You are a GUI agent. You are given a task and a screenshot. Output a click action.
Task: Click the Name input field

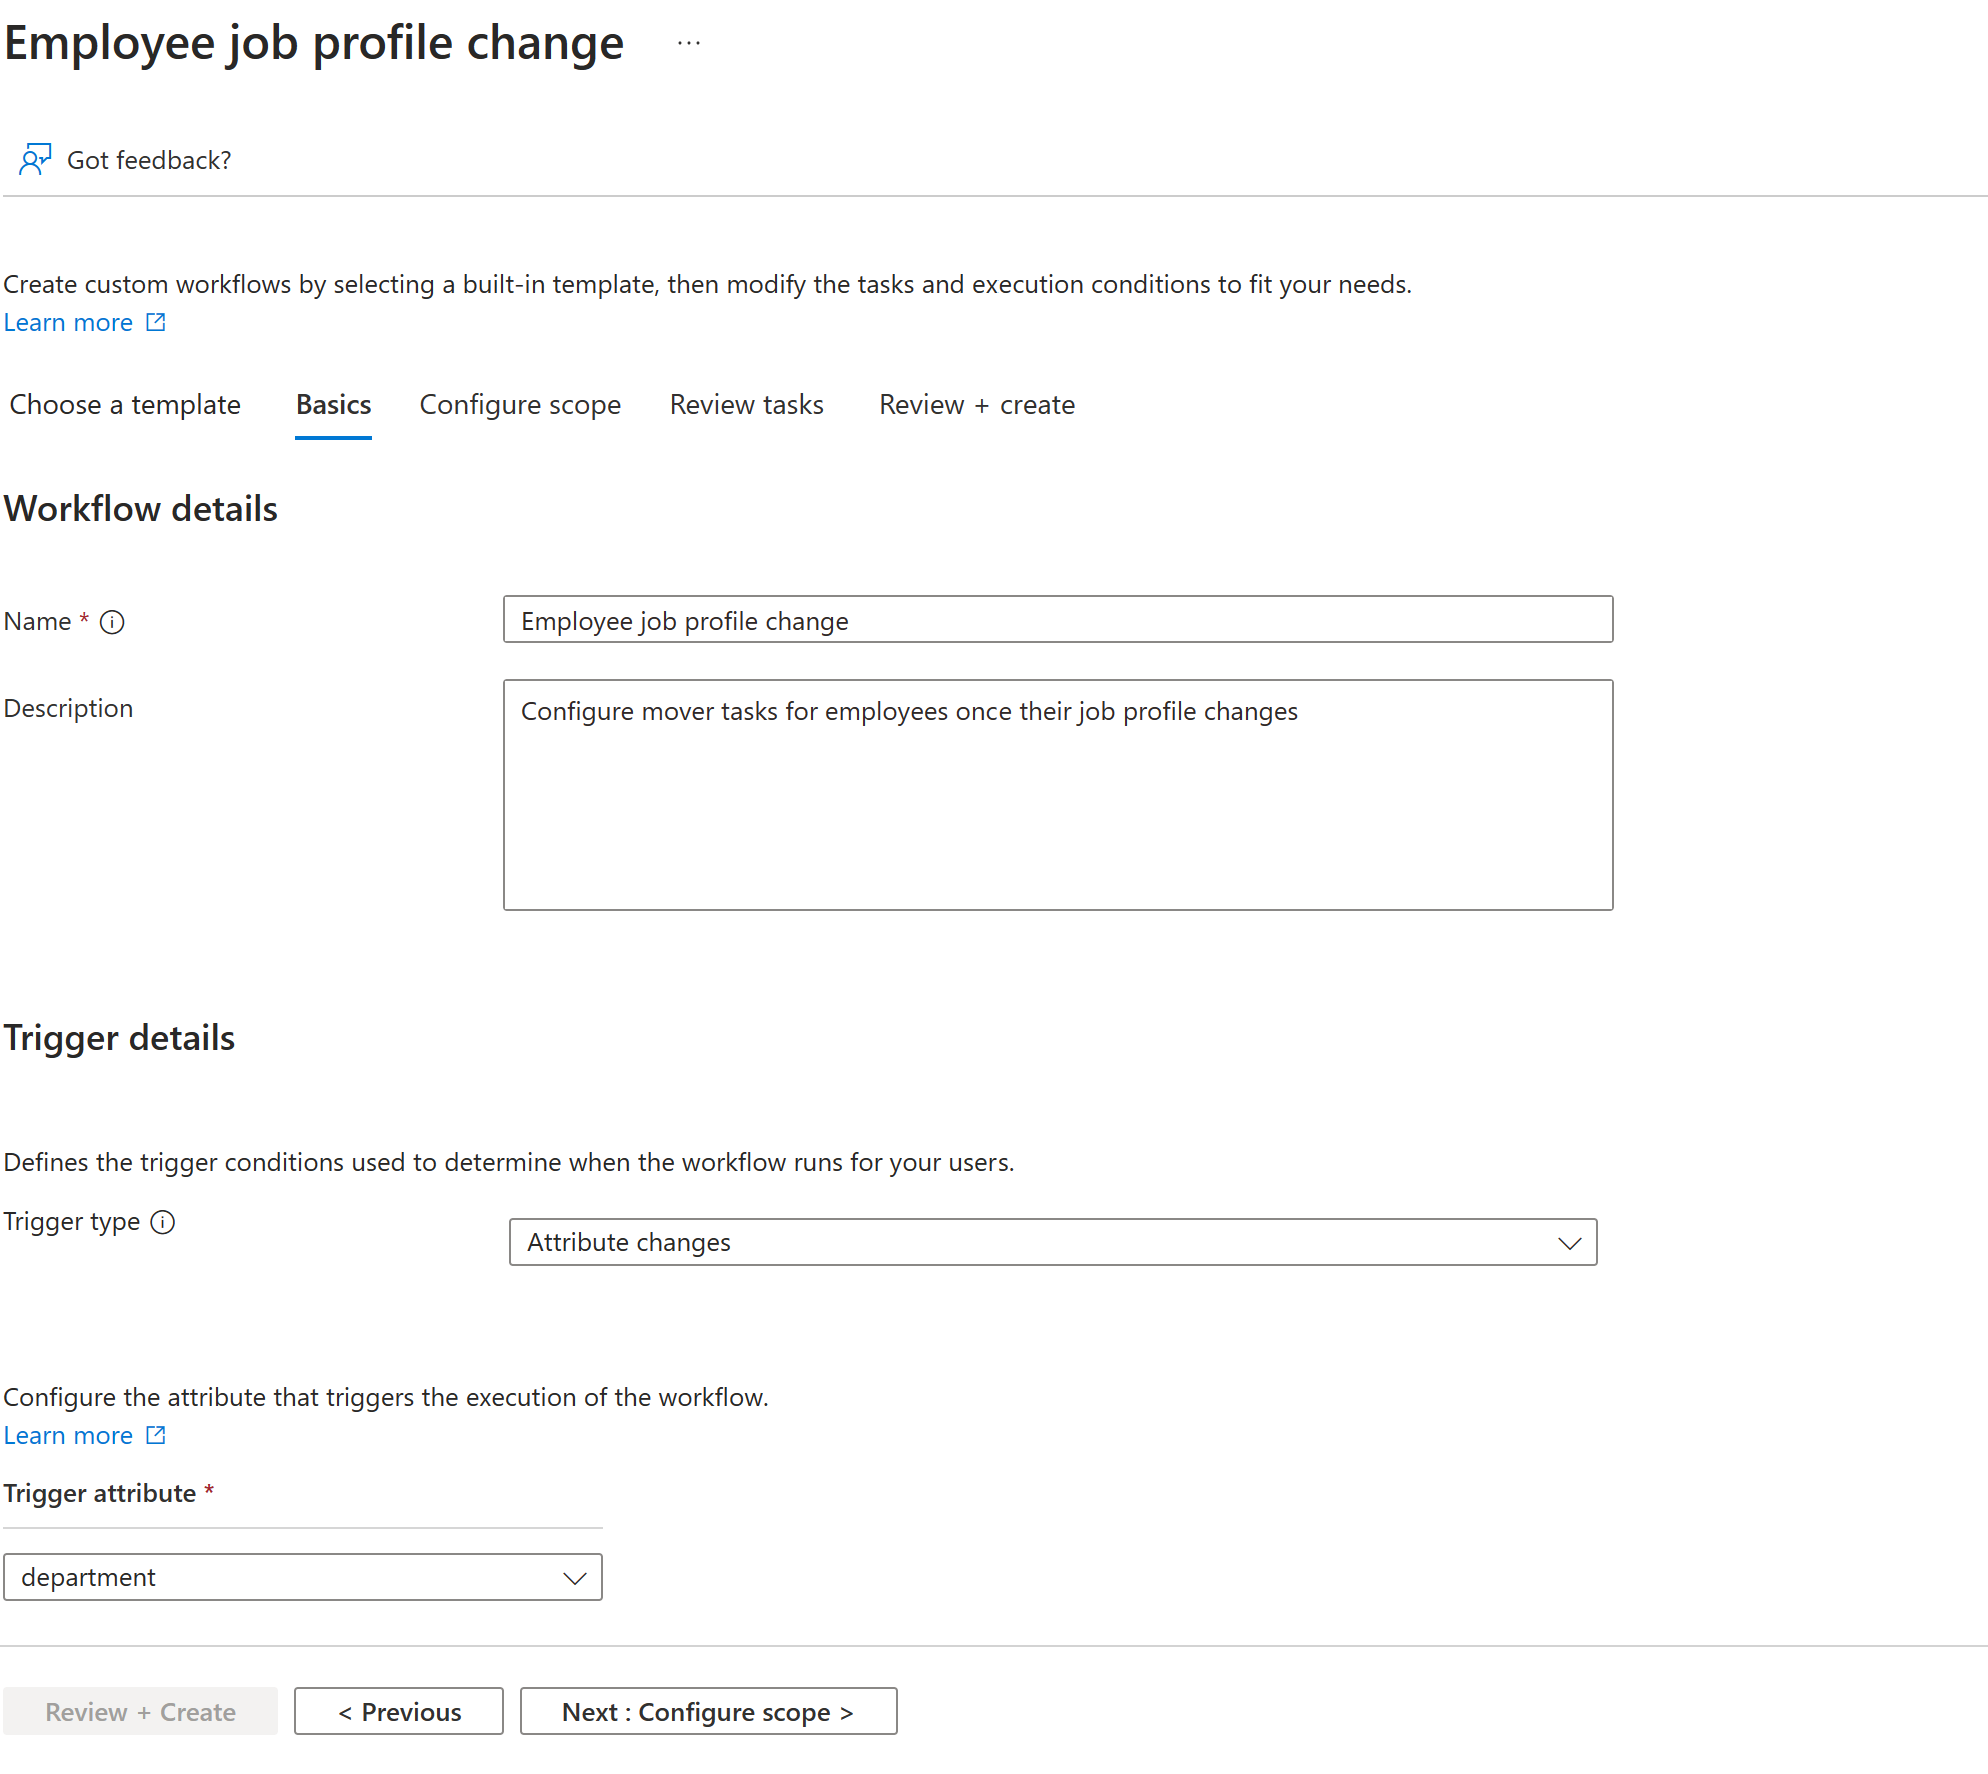[x=1058, y=618]
